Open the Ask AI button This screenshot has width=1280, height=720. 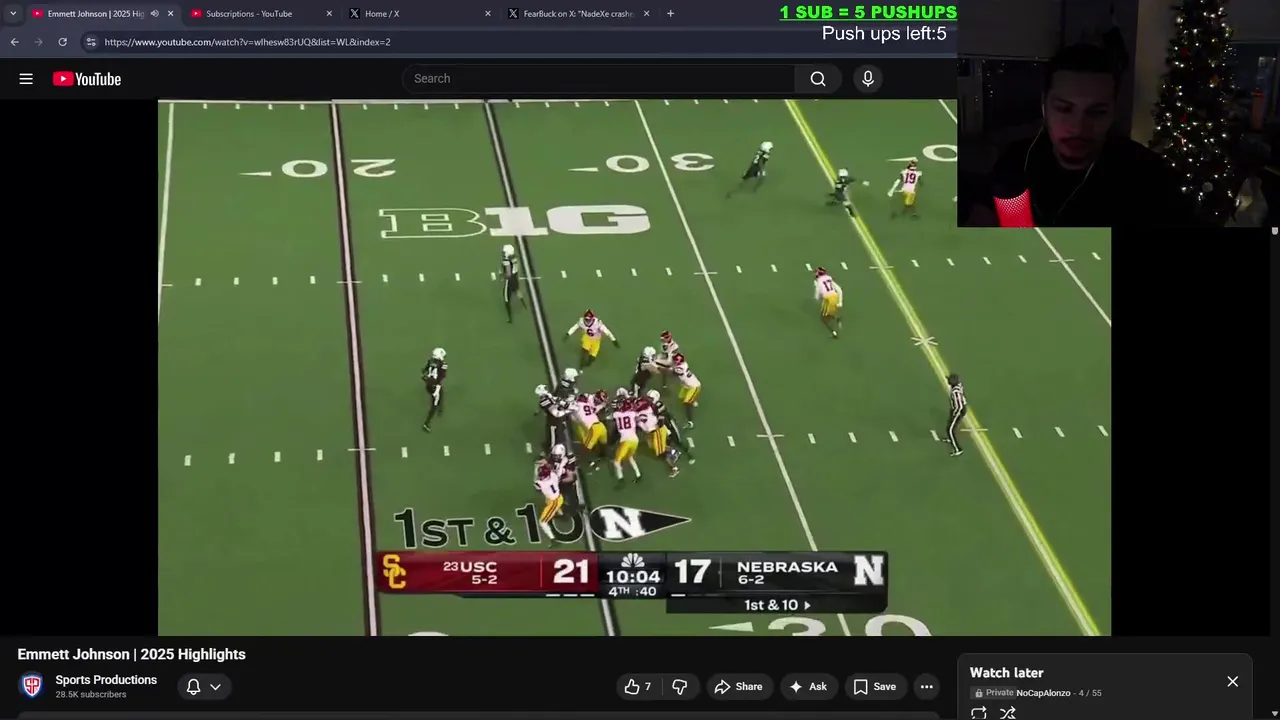tap(808, 686)
